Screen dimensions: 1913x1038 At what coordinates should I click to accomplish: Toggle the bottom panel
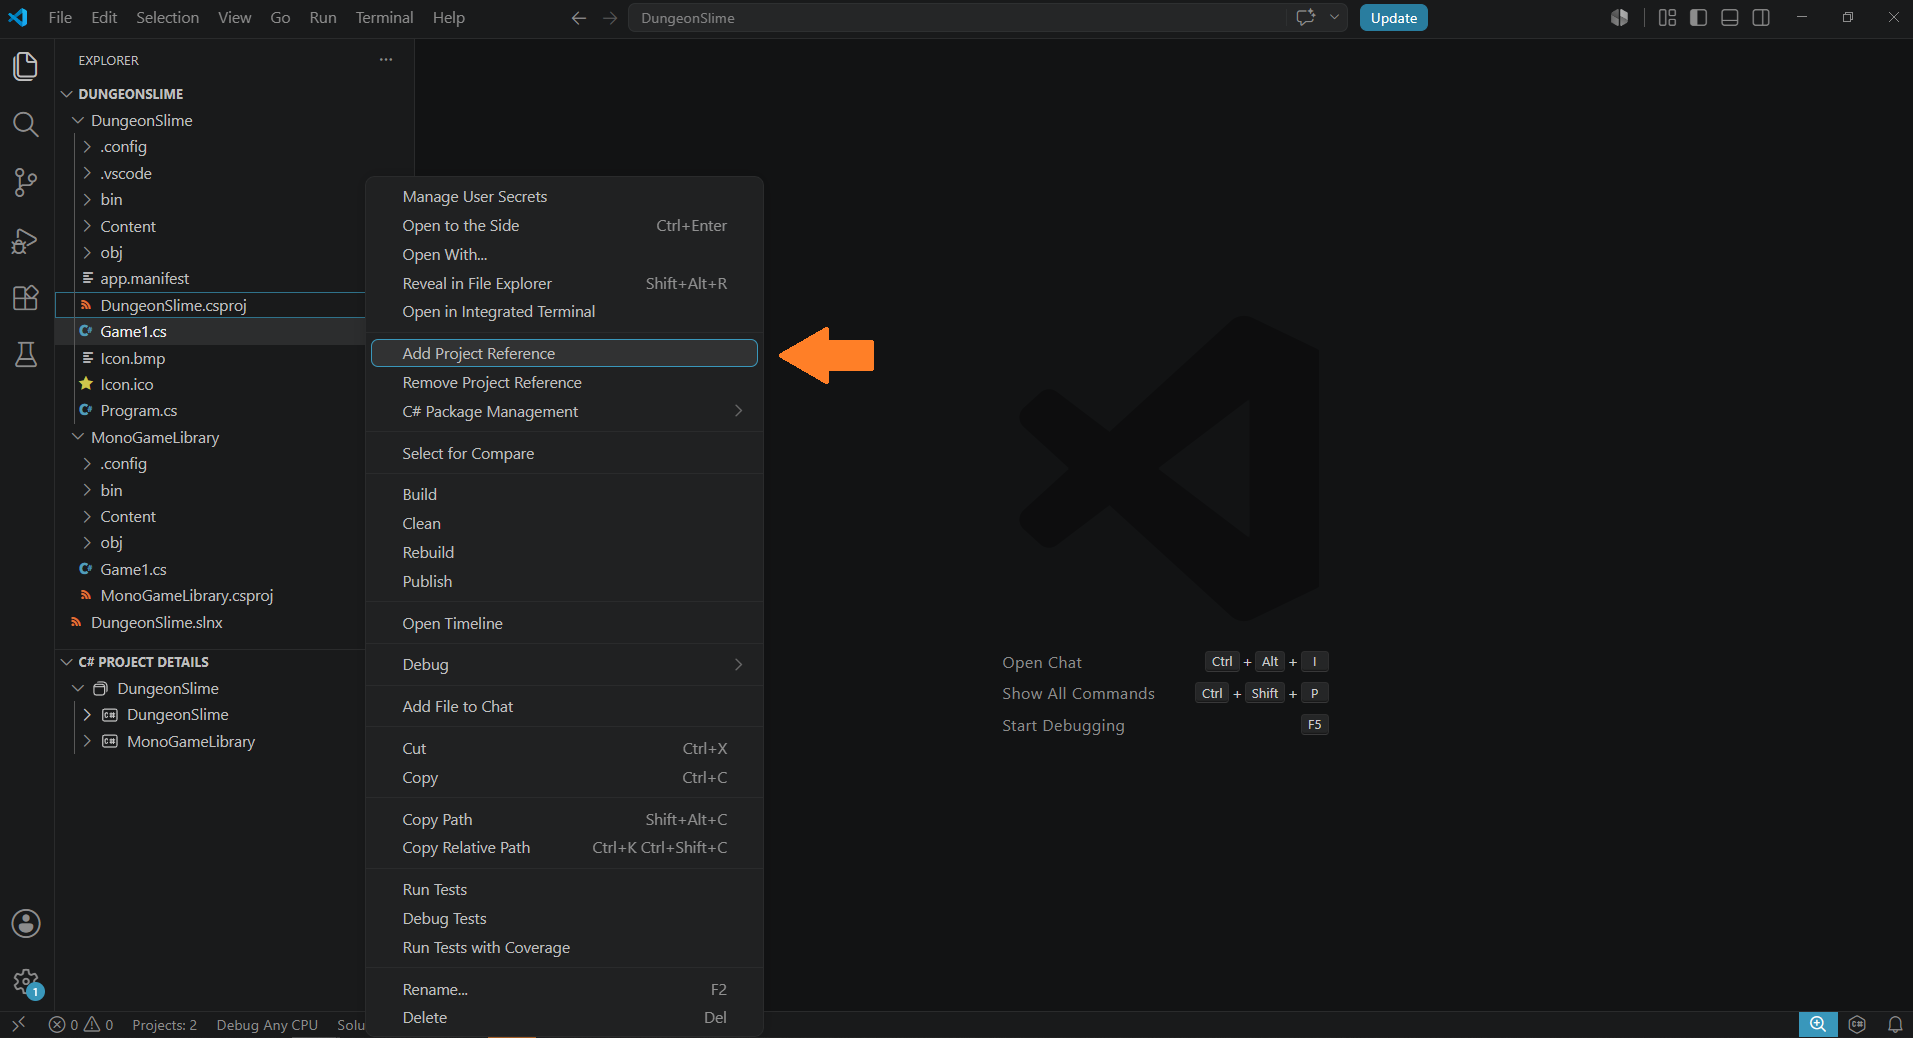(x=1730, y=18)
